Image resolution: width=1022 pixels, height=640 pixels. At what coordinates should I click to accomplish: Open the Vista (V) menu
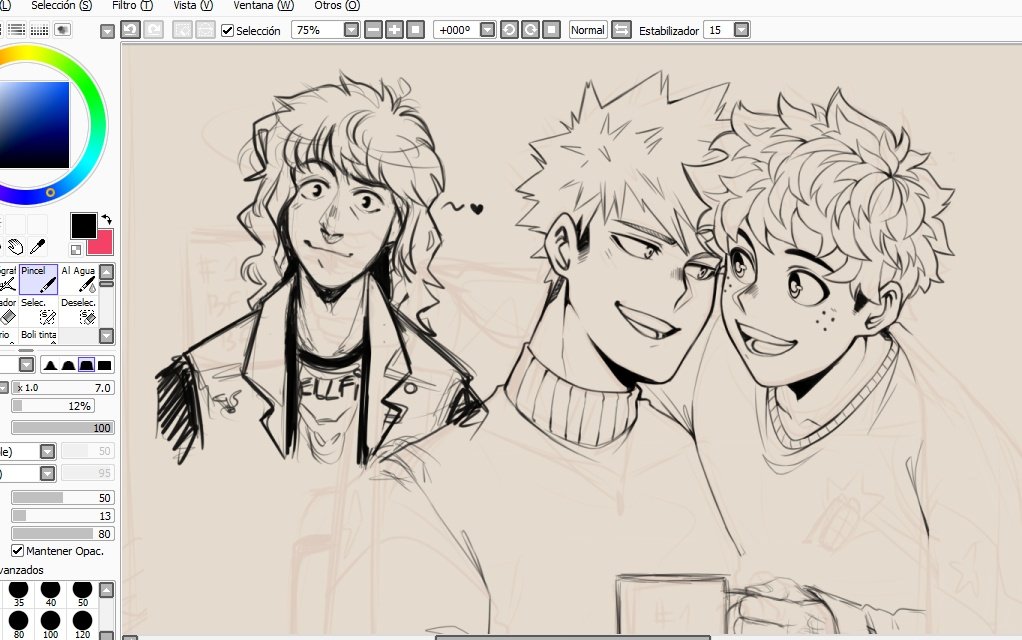pyautogui.click(x=193, y=6)
